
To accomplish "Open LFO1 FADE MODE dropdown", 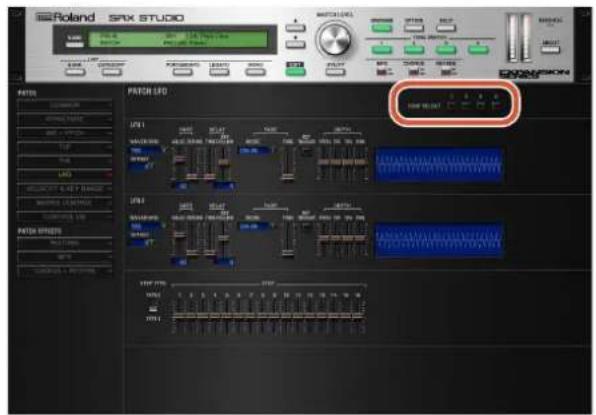I will tap(256, 150).
